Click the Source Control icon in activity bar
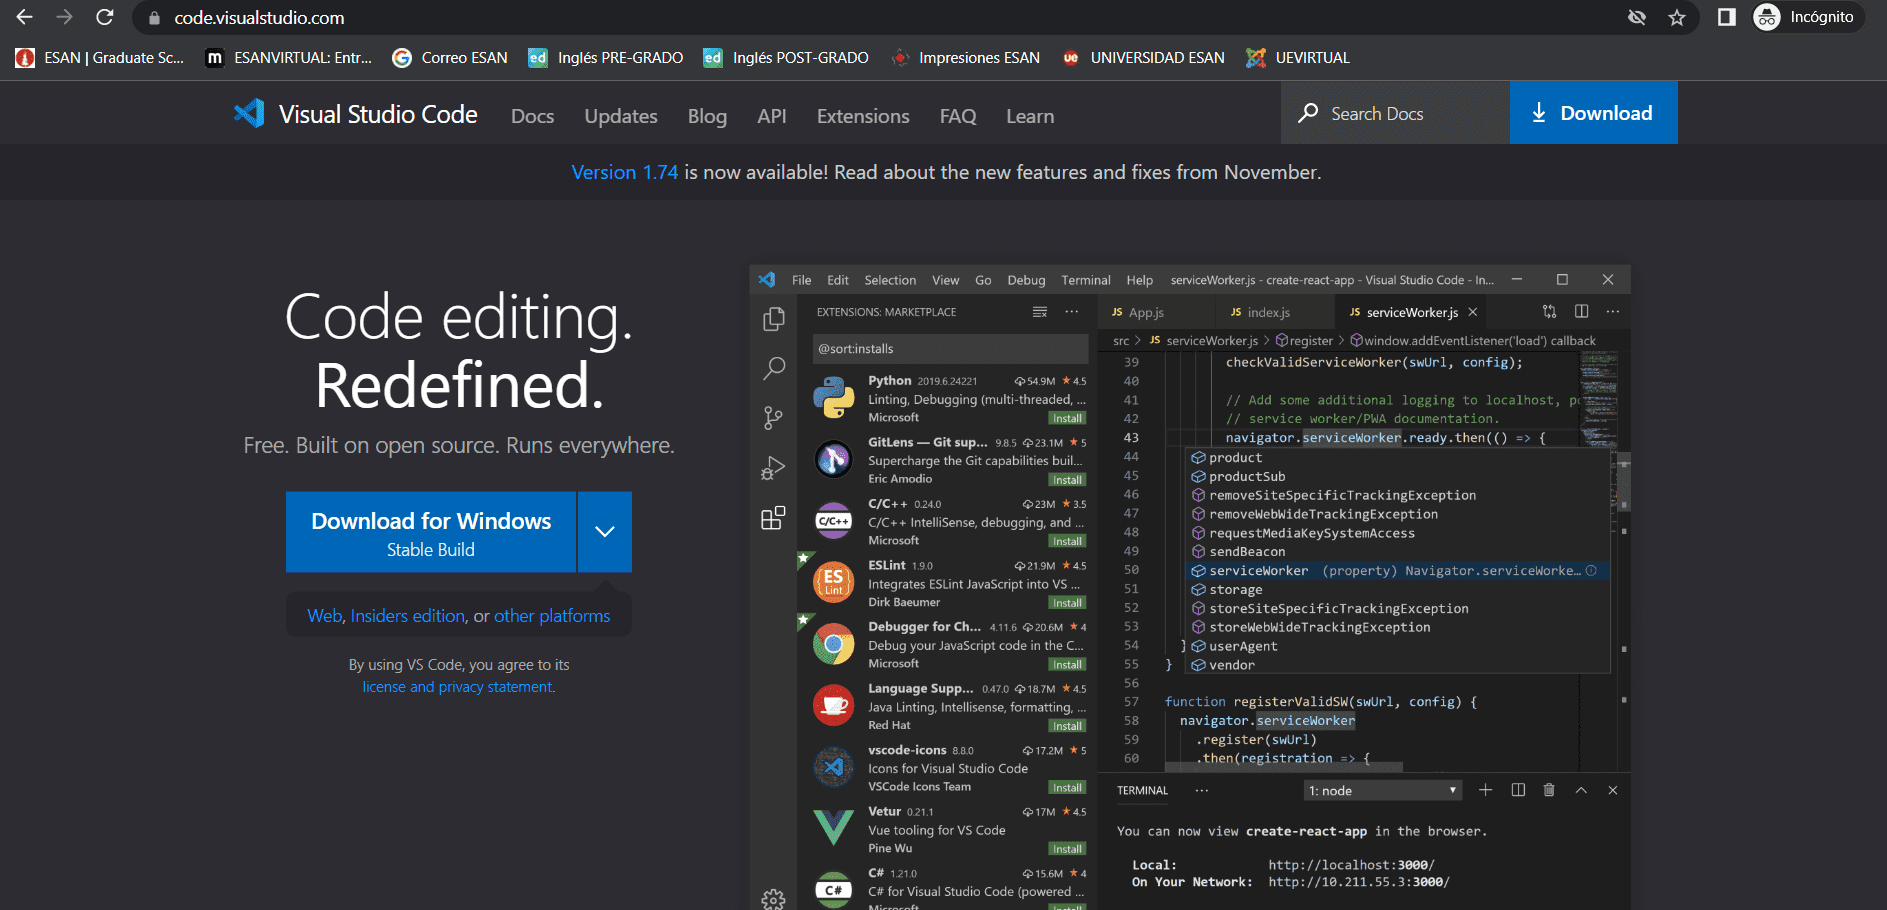The width and height of the screenshot is (1887, 910). coord(773,418)
